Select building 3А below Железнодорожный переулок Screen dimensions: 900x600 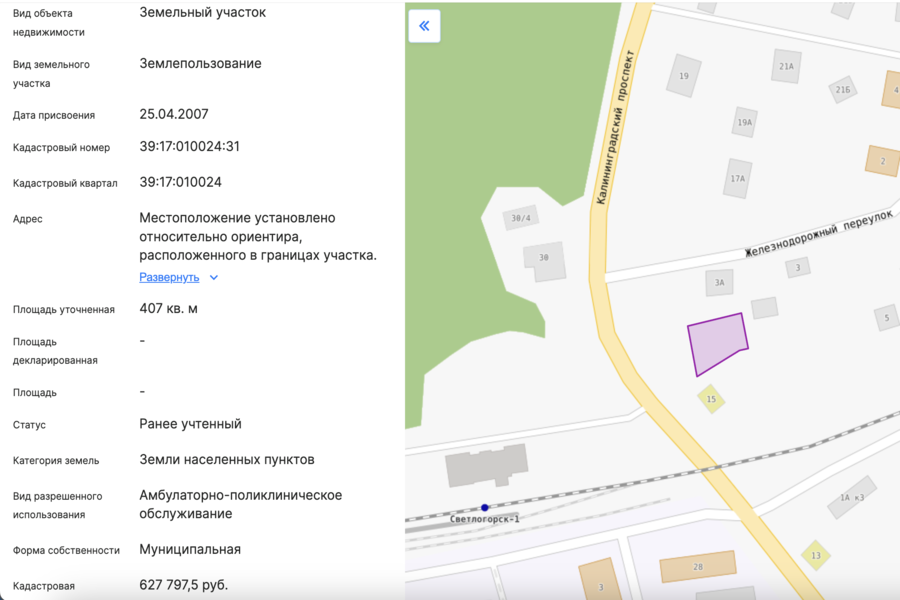[719, 283]
